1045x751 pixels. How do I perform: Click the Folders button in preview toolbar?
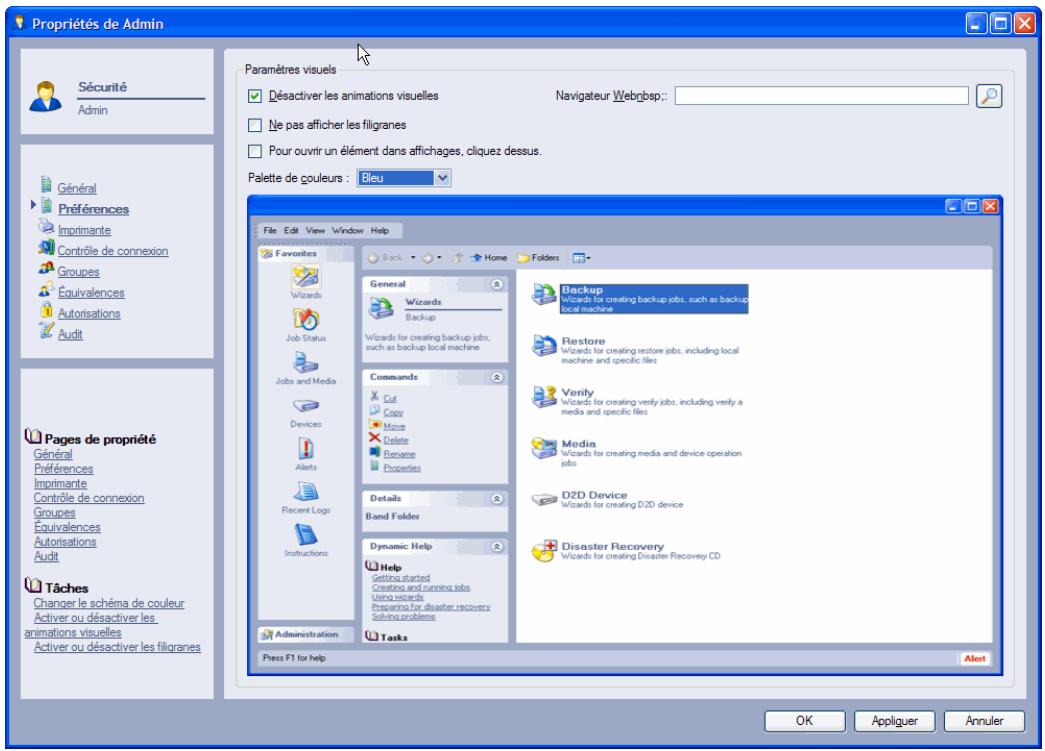coord(538,257)
